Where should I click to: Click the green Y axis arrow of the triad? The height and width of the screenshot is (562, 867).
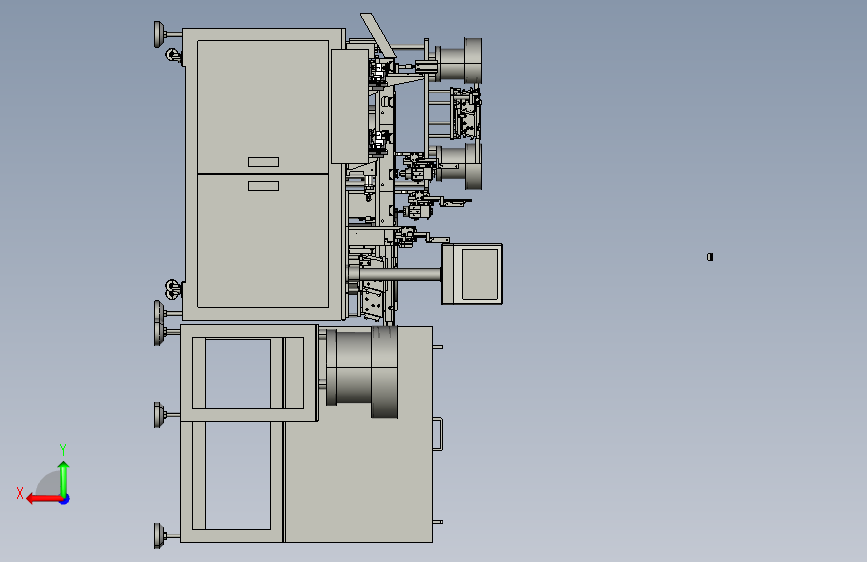[x=64, y=478]
